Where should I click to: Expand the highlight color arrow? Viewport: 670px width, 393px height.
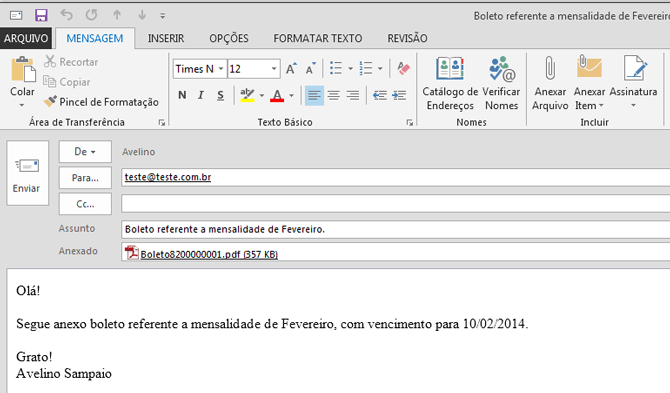pyautogui.click(x=262, y=95)
